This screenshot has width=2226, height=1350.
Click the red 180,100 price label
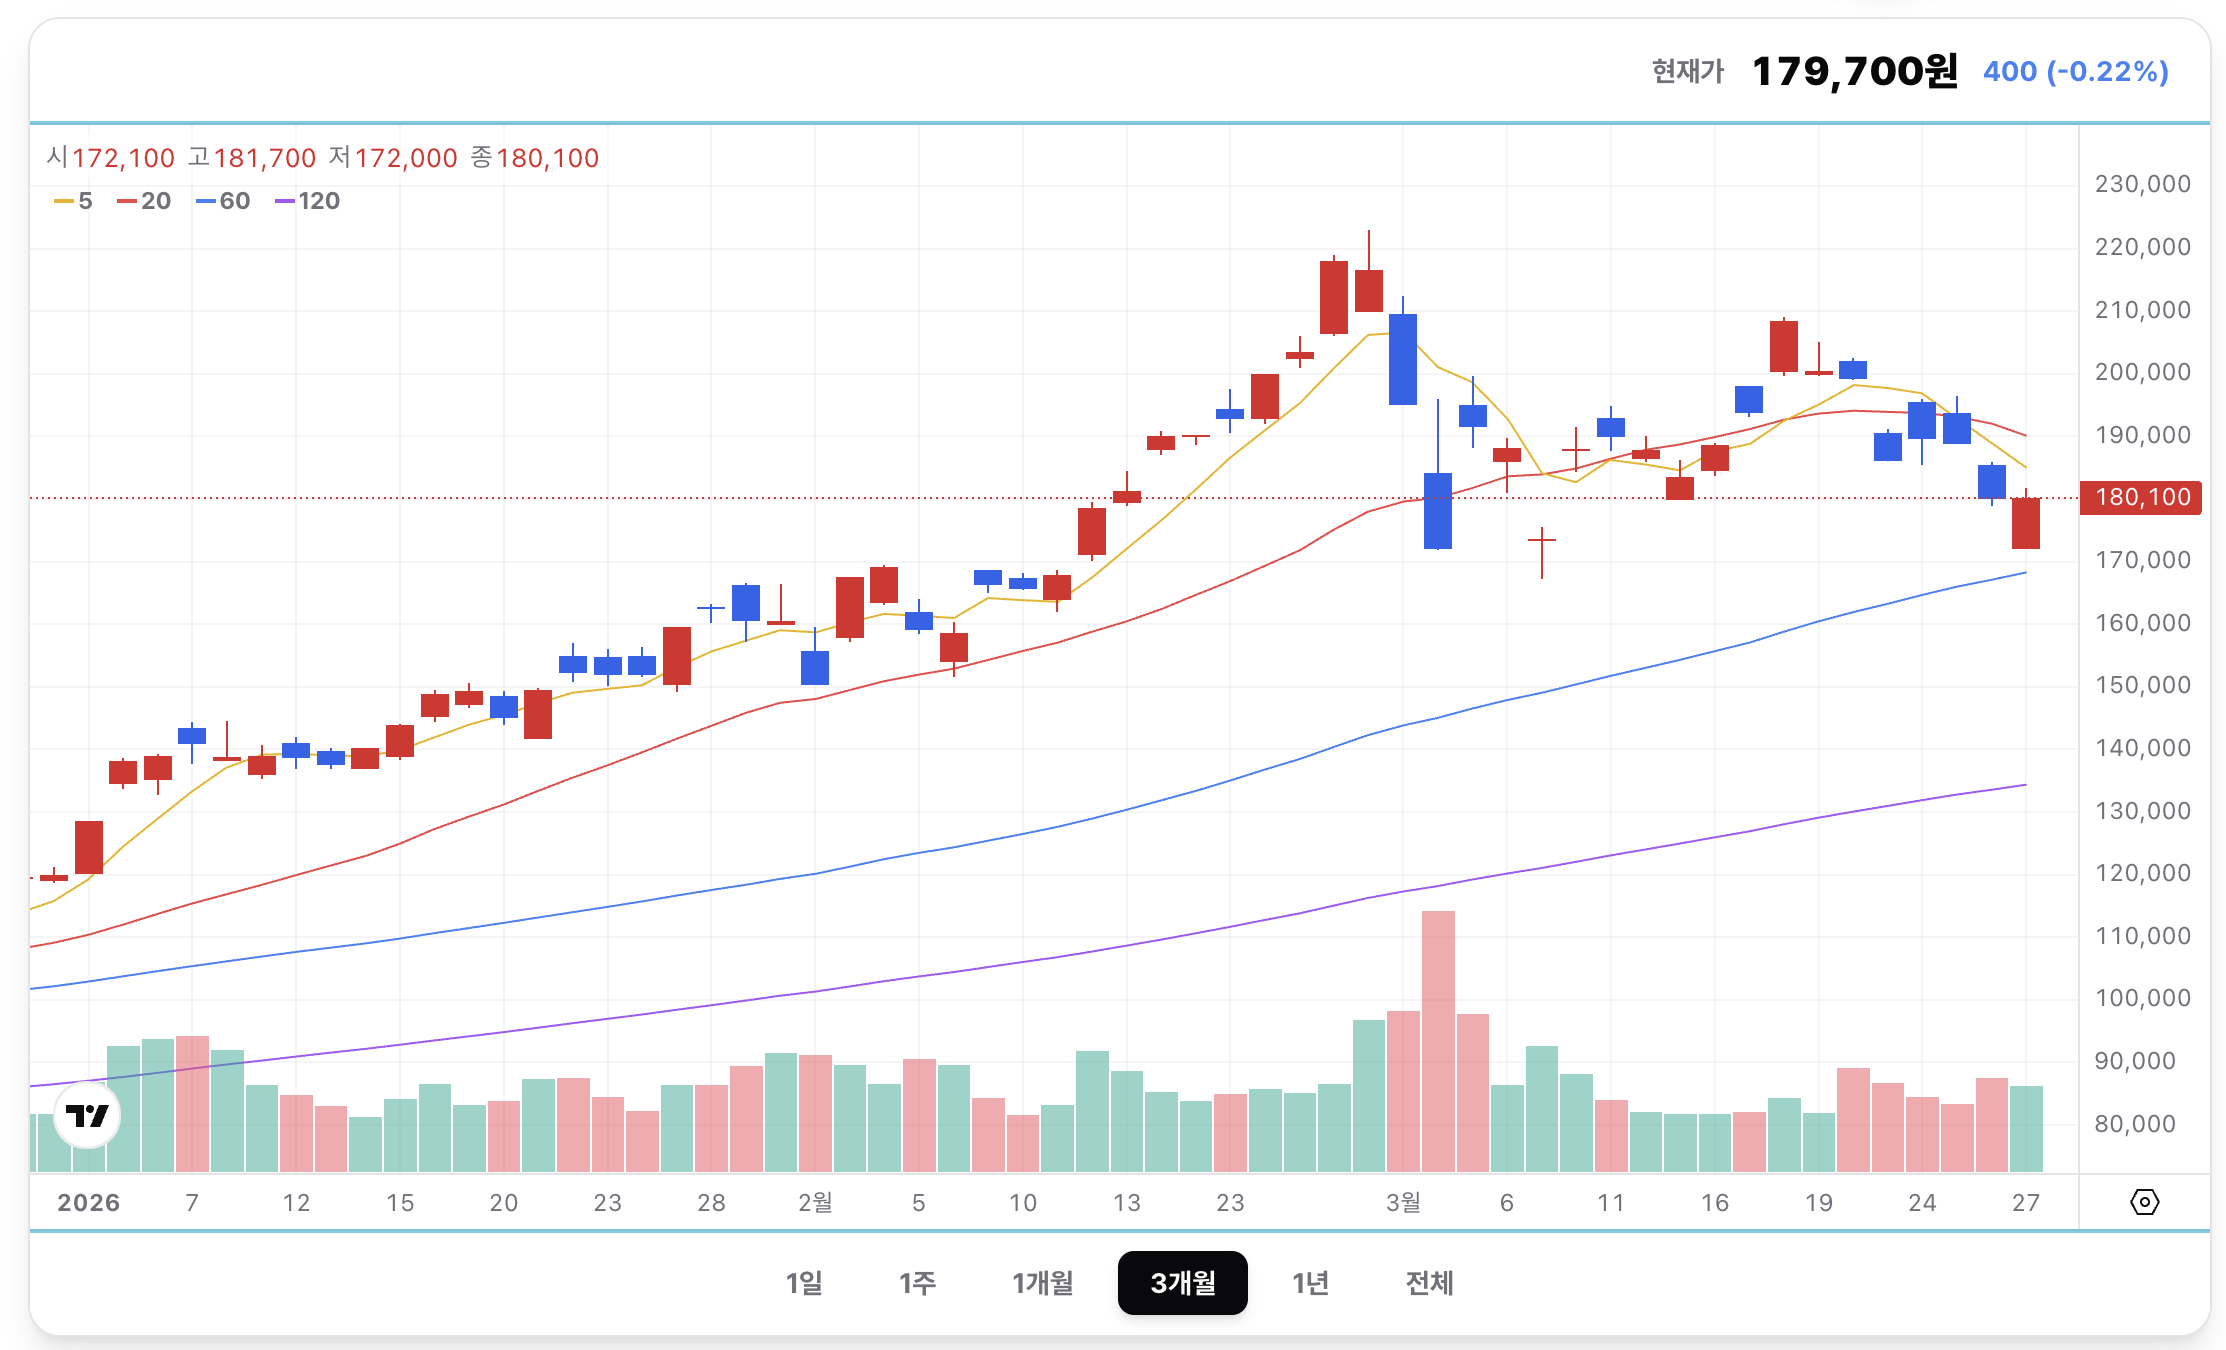coord(2141,497)
